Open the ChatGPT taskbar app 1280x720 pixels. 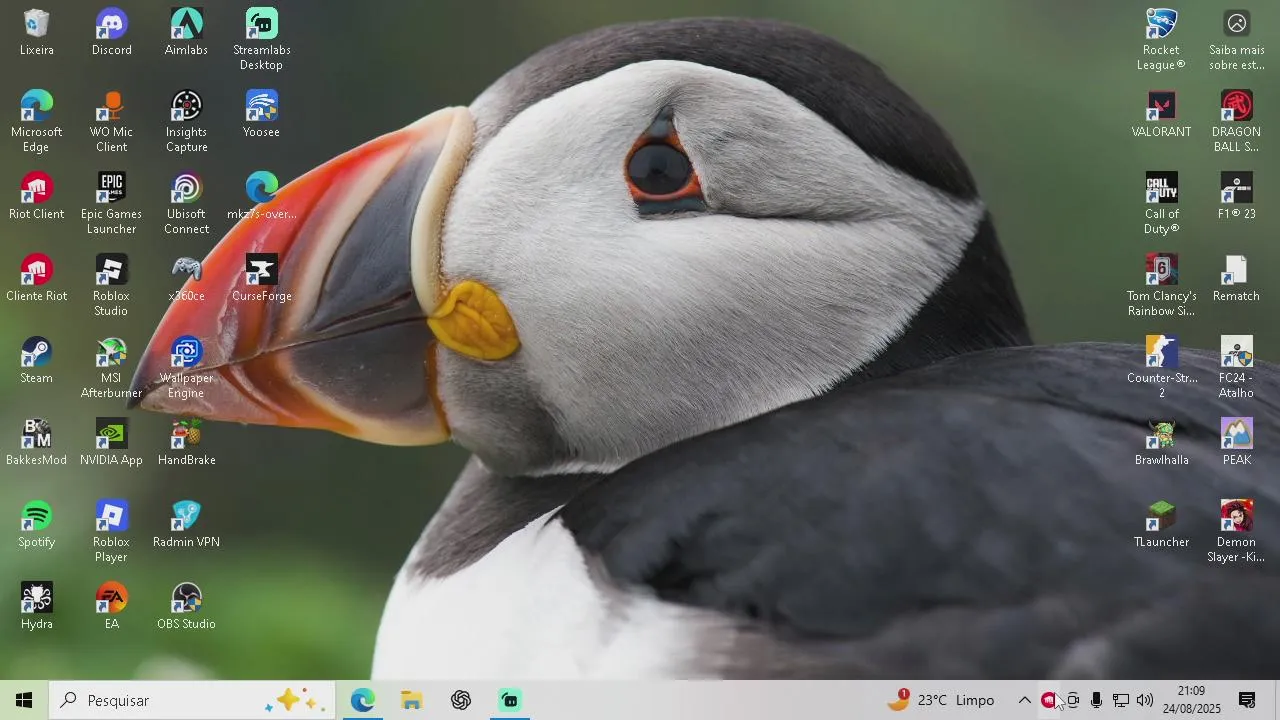tap(460, 700)
